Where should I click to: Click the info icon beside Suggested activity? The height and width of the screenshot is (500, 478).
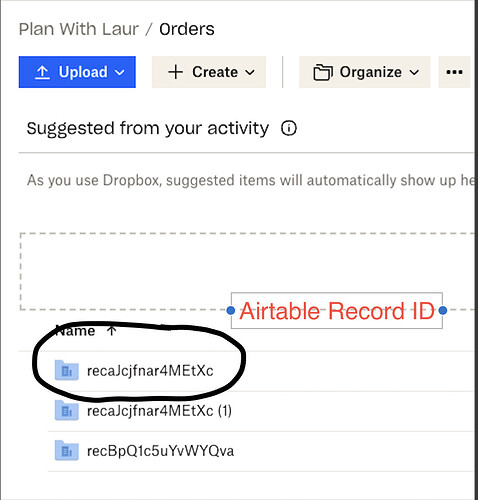click(x=289, y=128)
